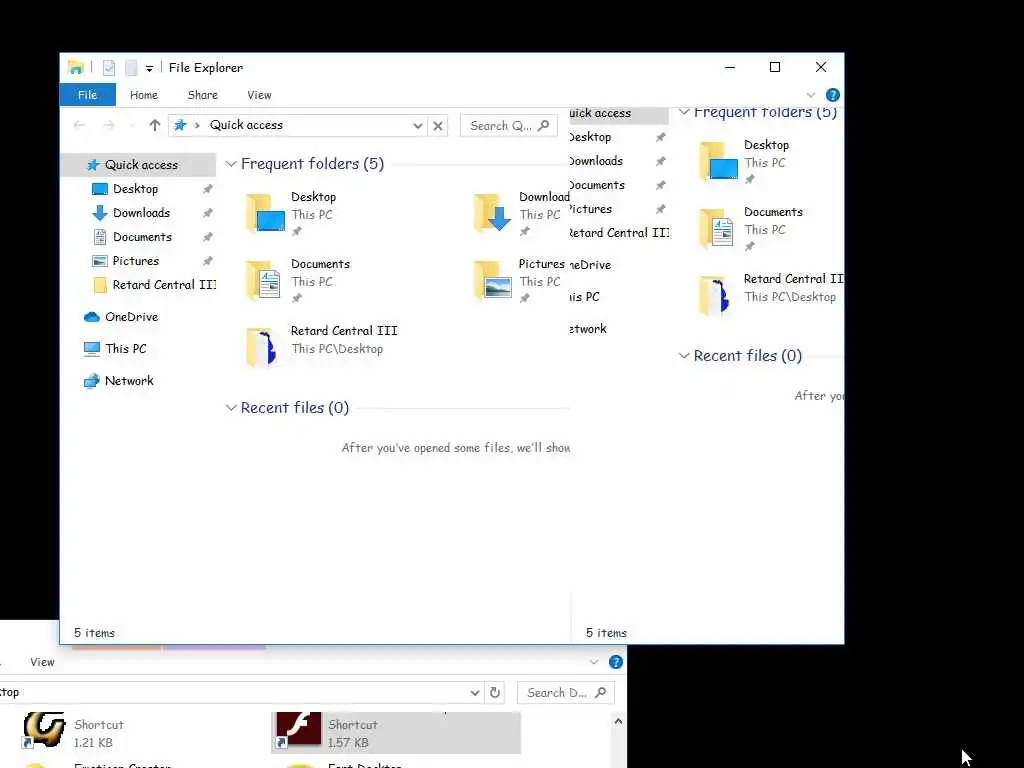Select Desktop in the navigation pane

coord(135,189)
